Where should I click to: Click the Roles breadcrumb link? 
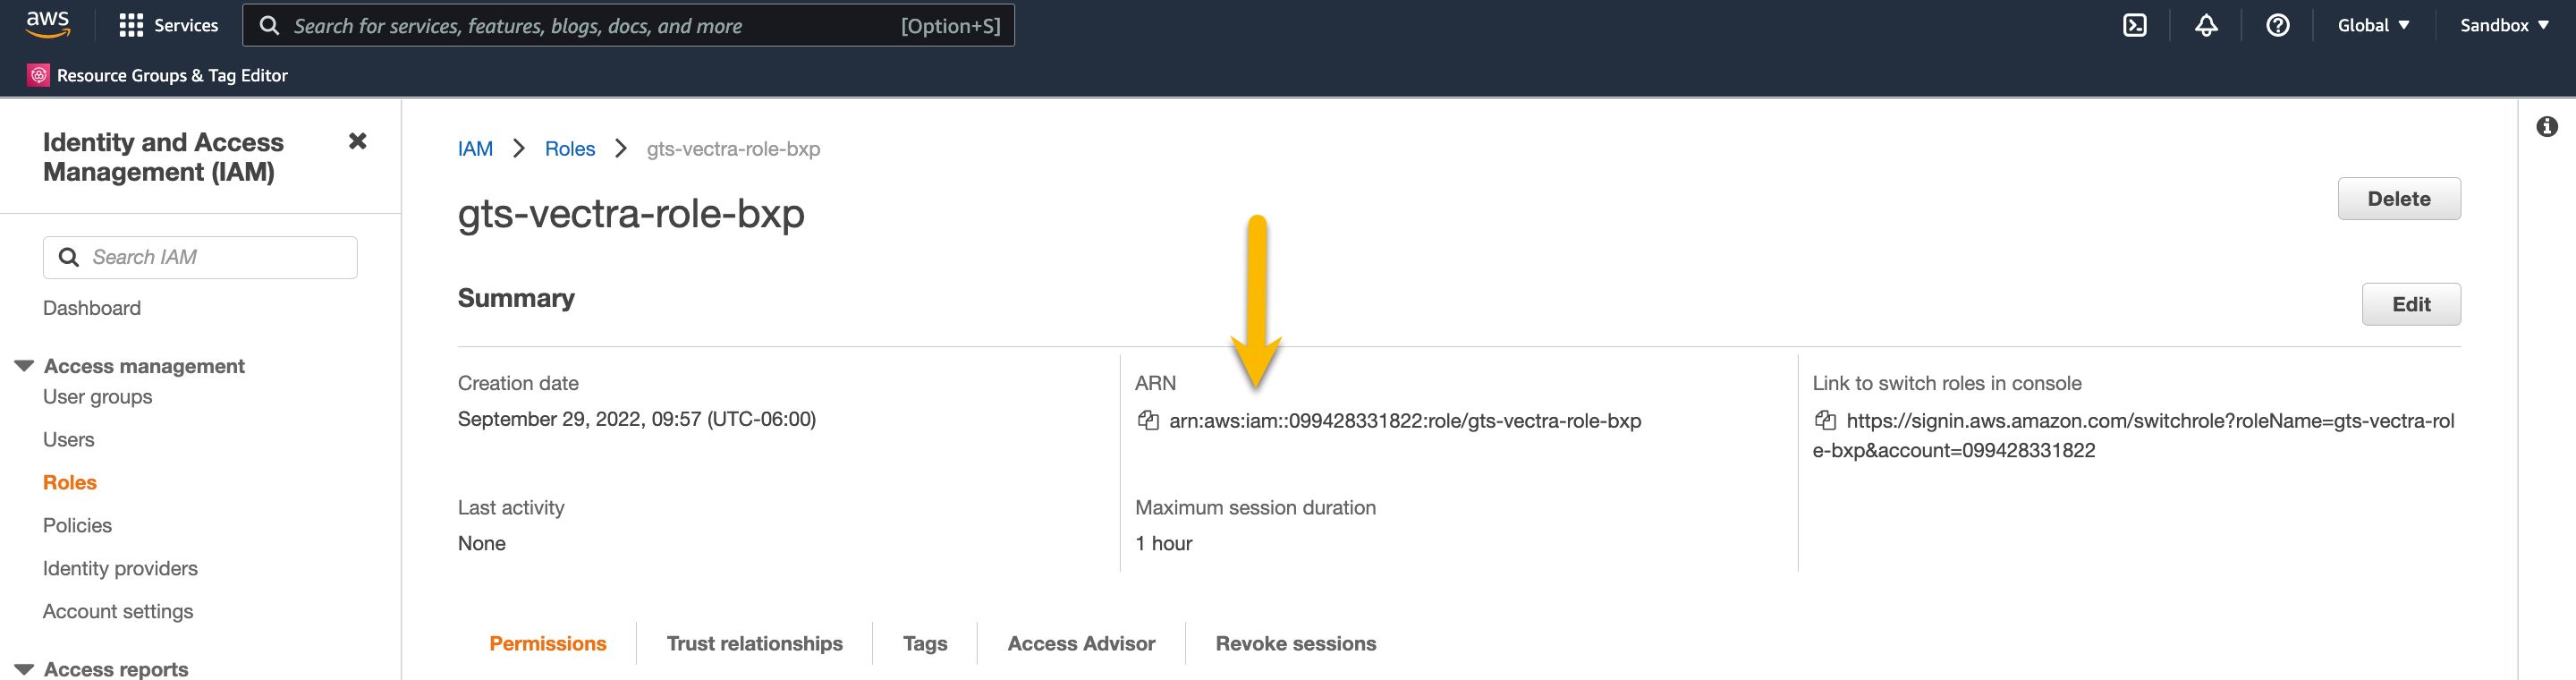(569, 149)
